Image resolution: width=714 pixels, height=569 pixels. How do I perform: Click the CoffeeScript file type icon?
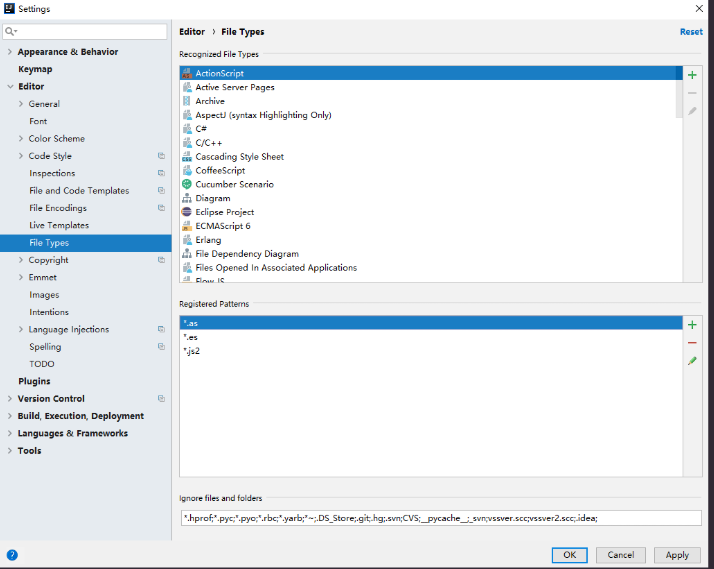point(187,170)
